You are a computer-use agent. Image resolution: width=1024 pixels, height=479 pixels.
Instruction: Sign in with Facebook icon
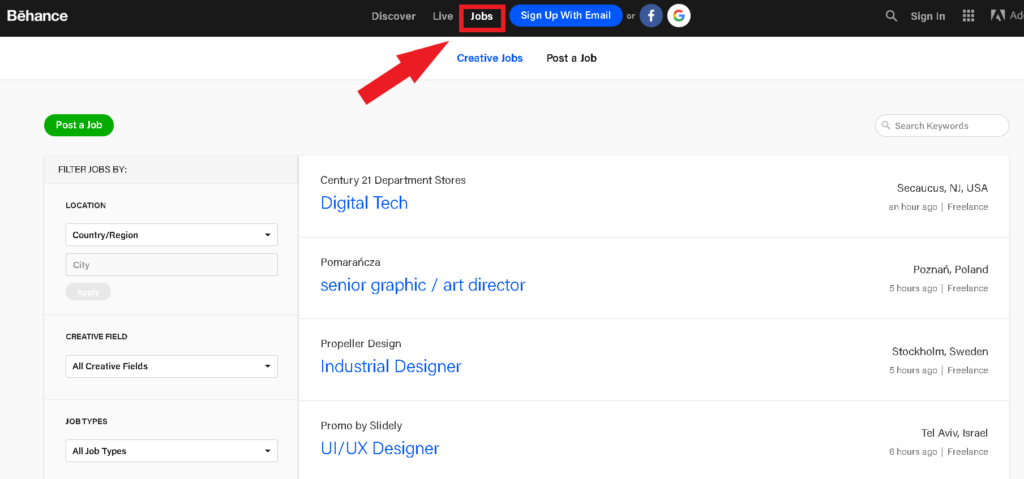pos(651,16)
